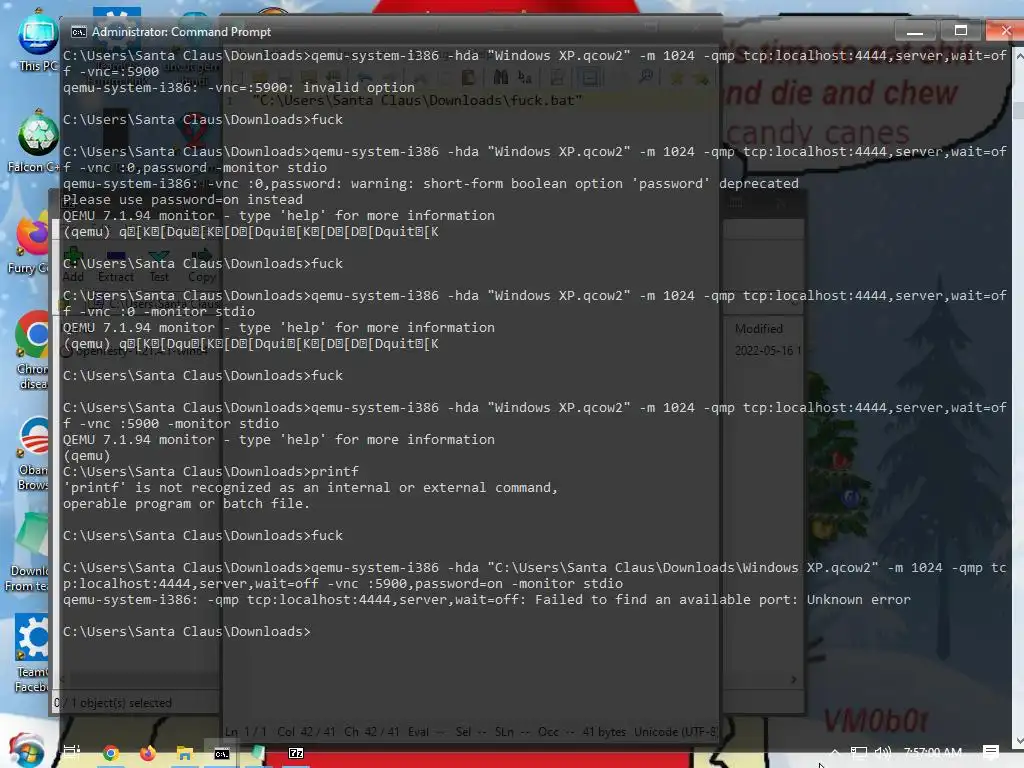The width and height of the screenshot is (1024, 768).
Task: Click the Command Prompt scrollbar up arrow
Action: point(1018,56)
